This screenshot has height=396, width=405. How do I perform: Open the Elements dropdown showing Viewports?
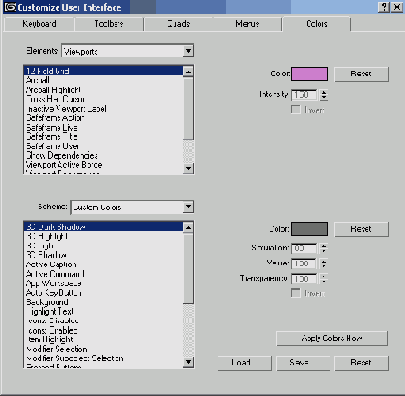tap(127, 51)
